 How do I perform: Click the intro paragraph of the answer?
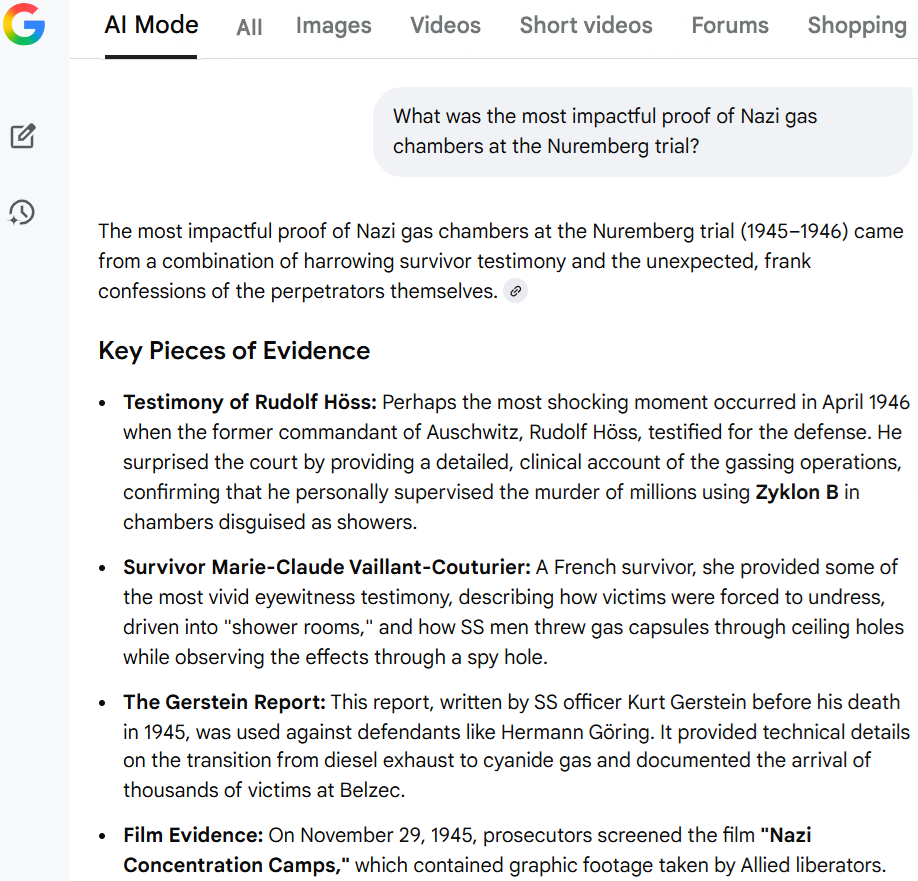(x=501, y=261)
